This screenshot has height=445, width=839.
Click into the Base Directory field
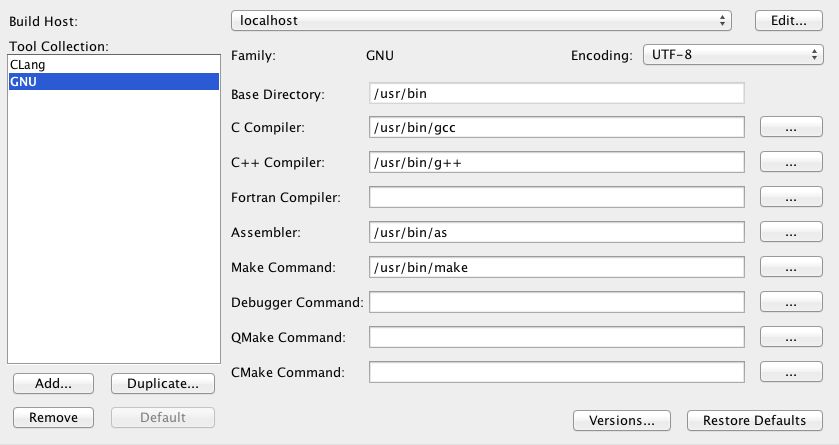click(556, 94)
